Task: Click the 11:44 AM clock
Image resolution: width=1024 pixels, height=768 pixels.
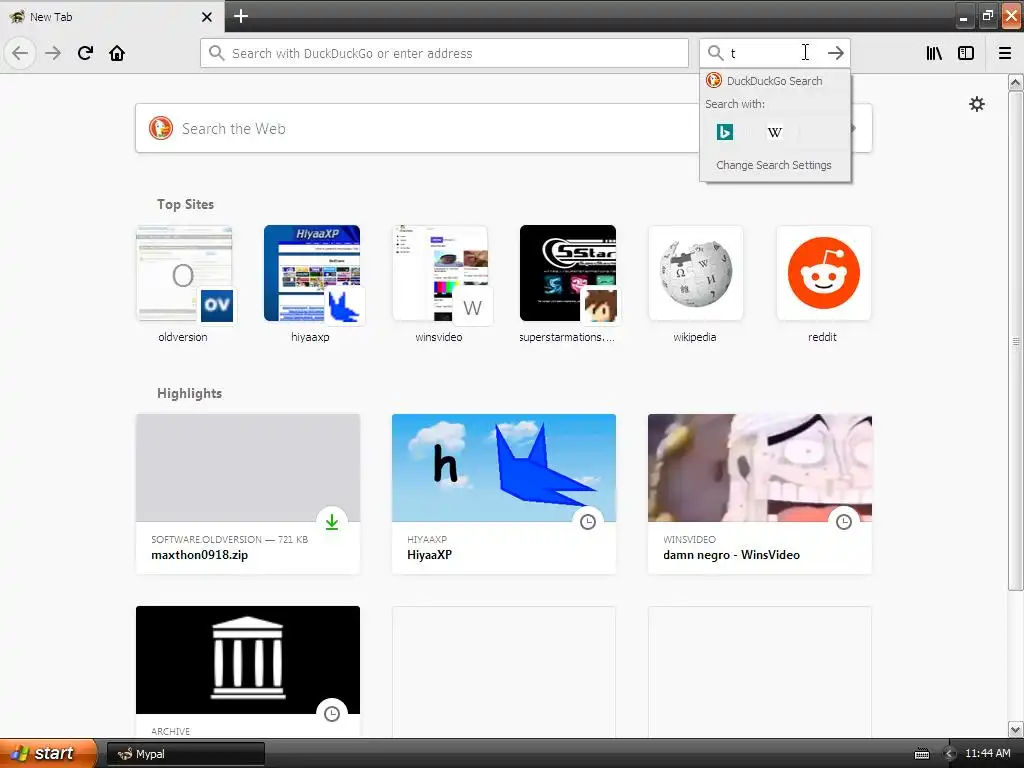Action: 987,754
